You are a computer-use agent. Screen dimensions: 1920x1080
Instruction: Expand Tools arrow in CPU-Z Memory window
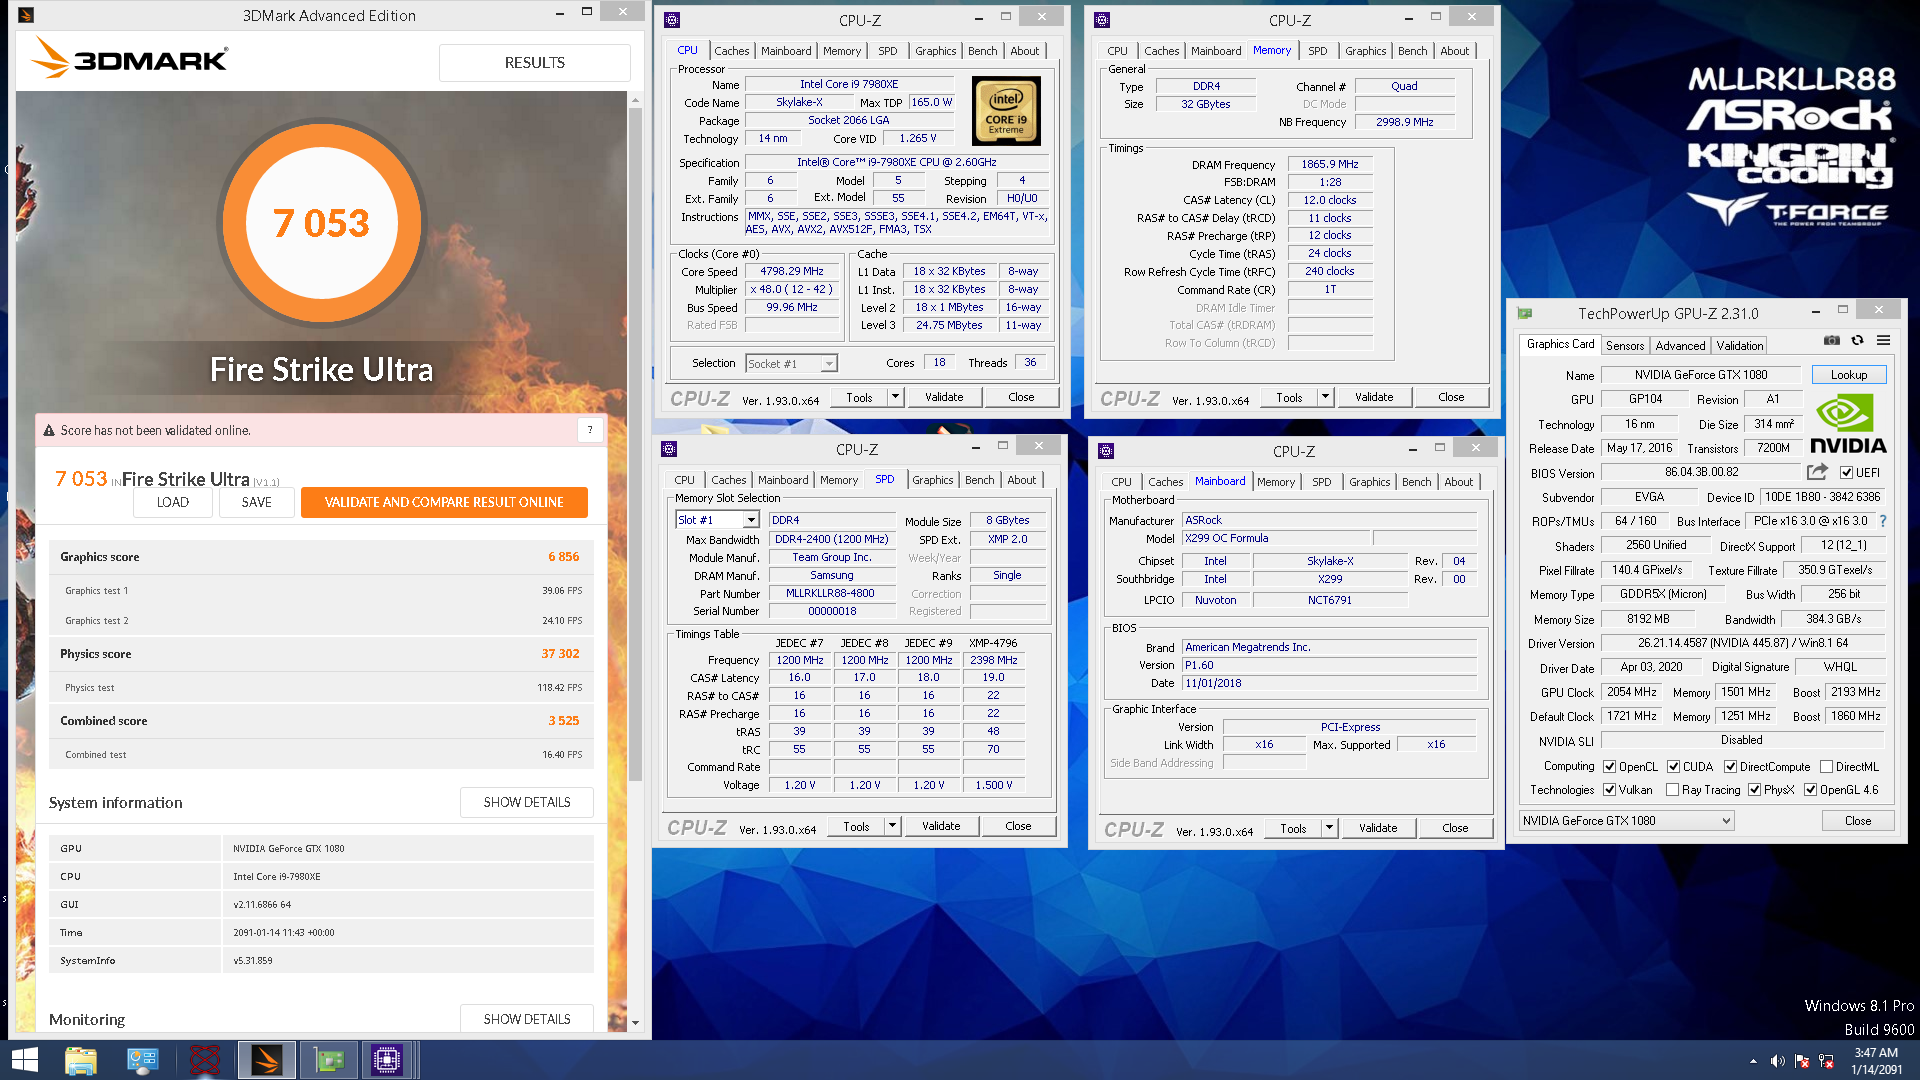point(1325,397)
